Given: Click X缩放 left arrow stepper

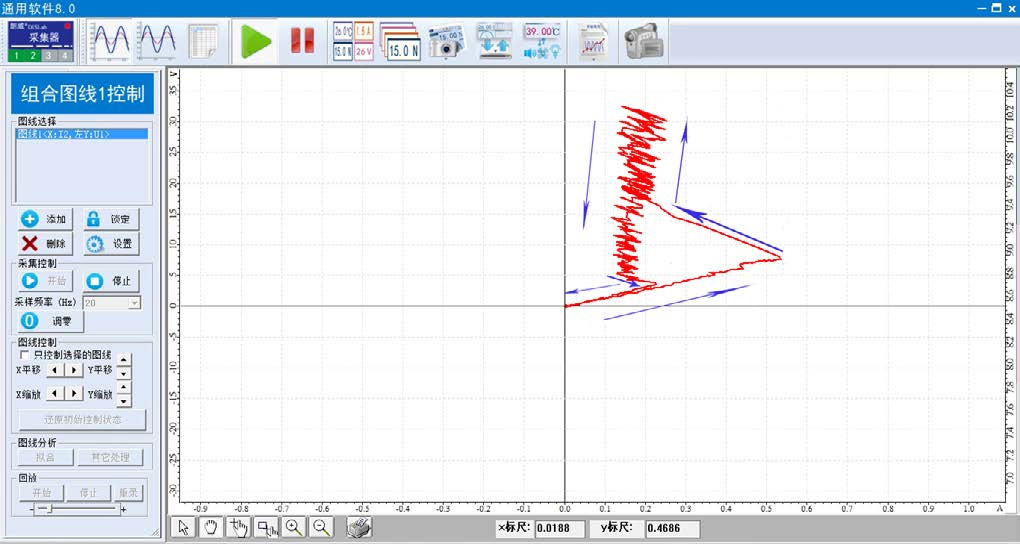Looking at the screenshot, I should coord(56,394).
